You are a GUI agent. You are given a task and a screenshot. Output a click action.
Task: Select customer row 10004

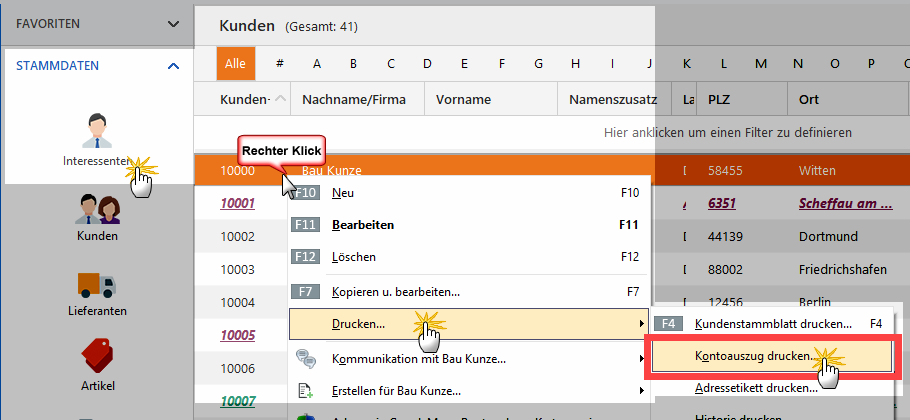coord(237,302)
